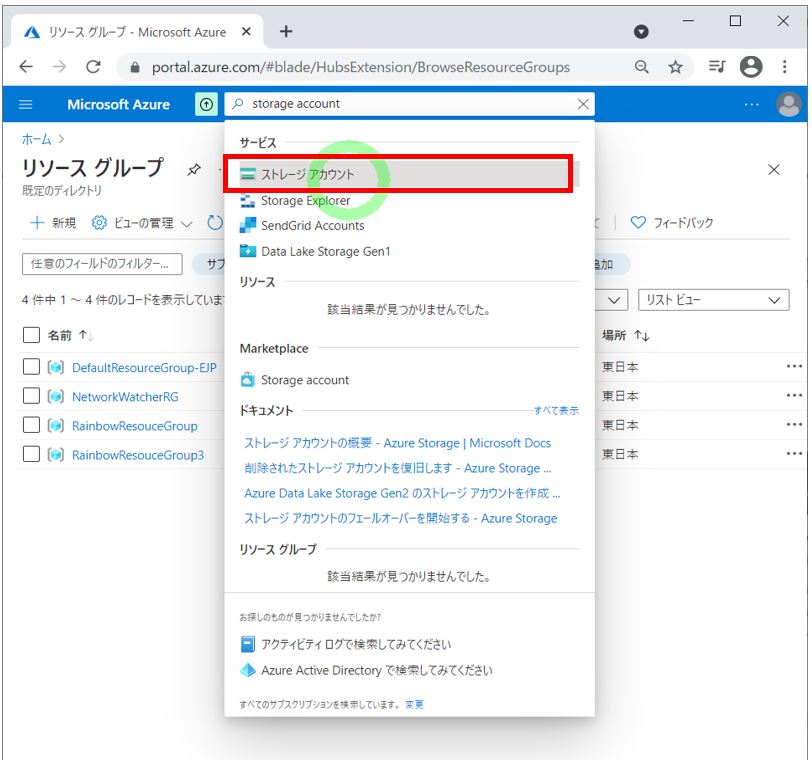Open the browser media control icon
The height and width of the screenshot is (760, 812).
717,67
